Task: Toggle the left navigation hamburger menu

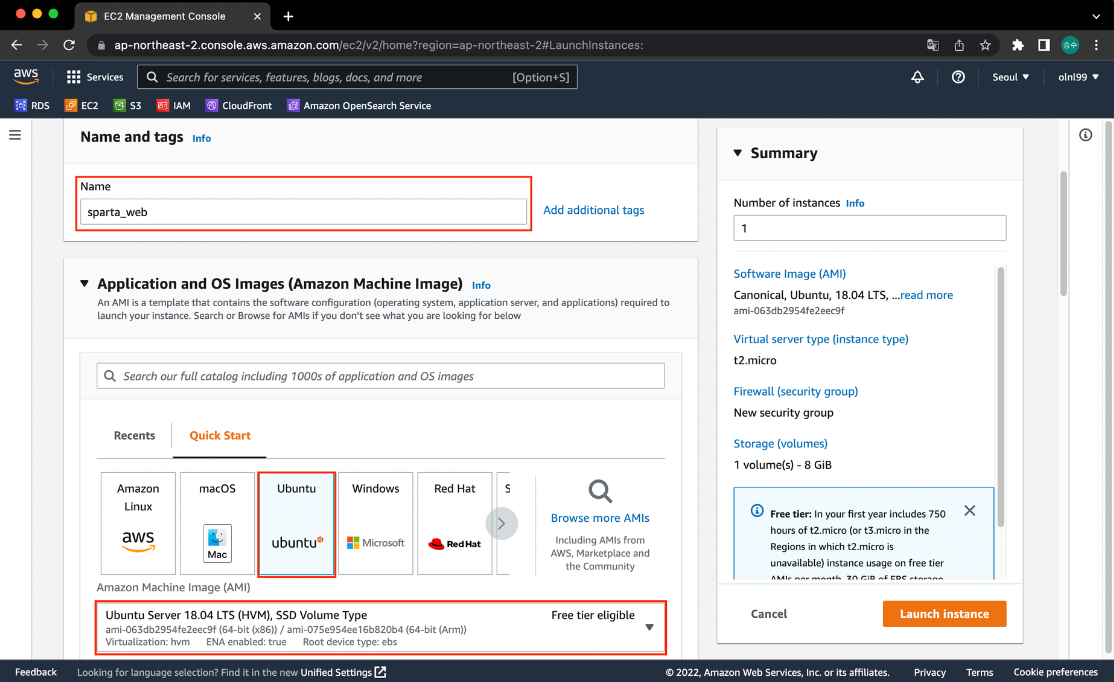Action: [15, 135]
